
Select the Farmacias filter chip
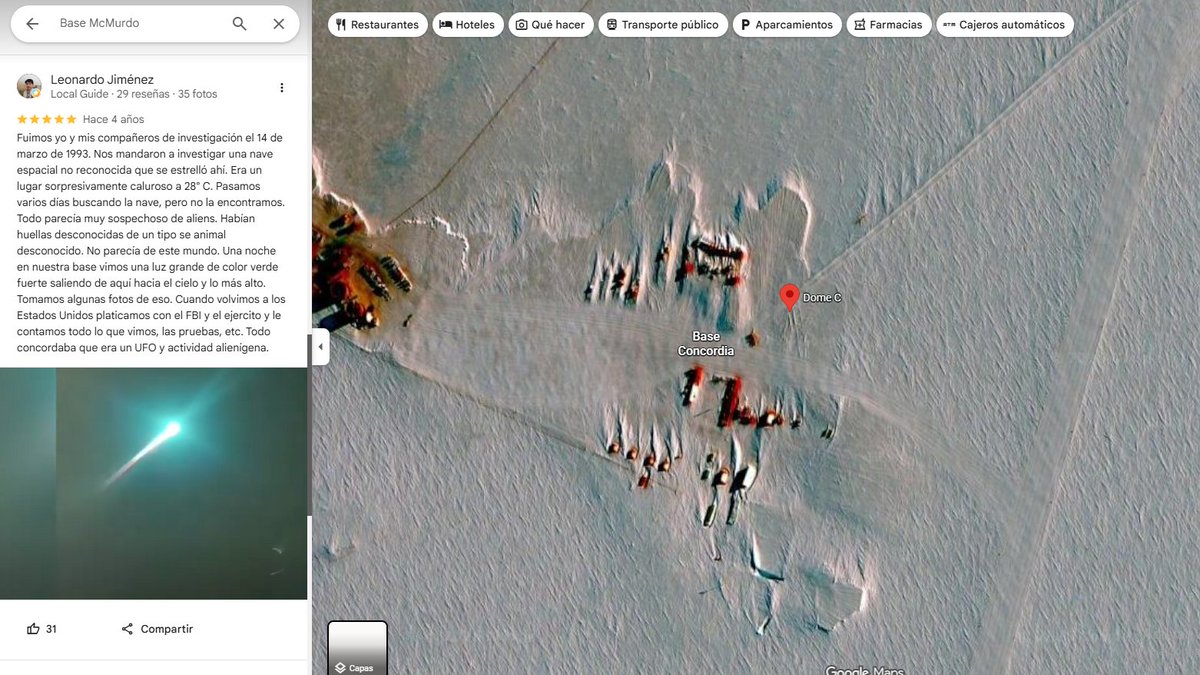click(x=888, y=25)
